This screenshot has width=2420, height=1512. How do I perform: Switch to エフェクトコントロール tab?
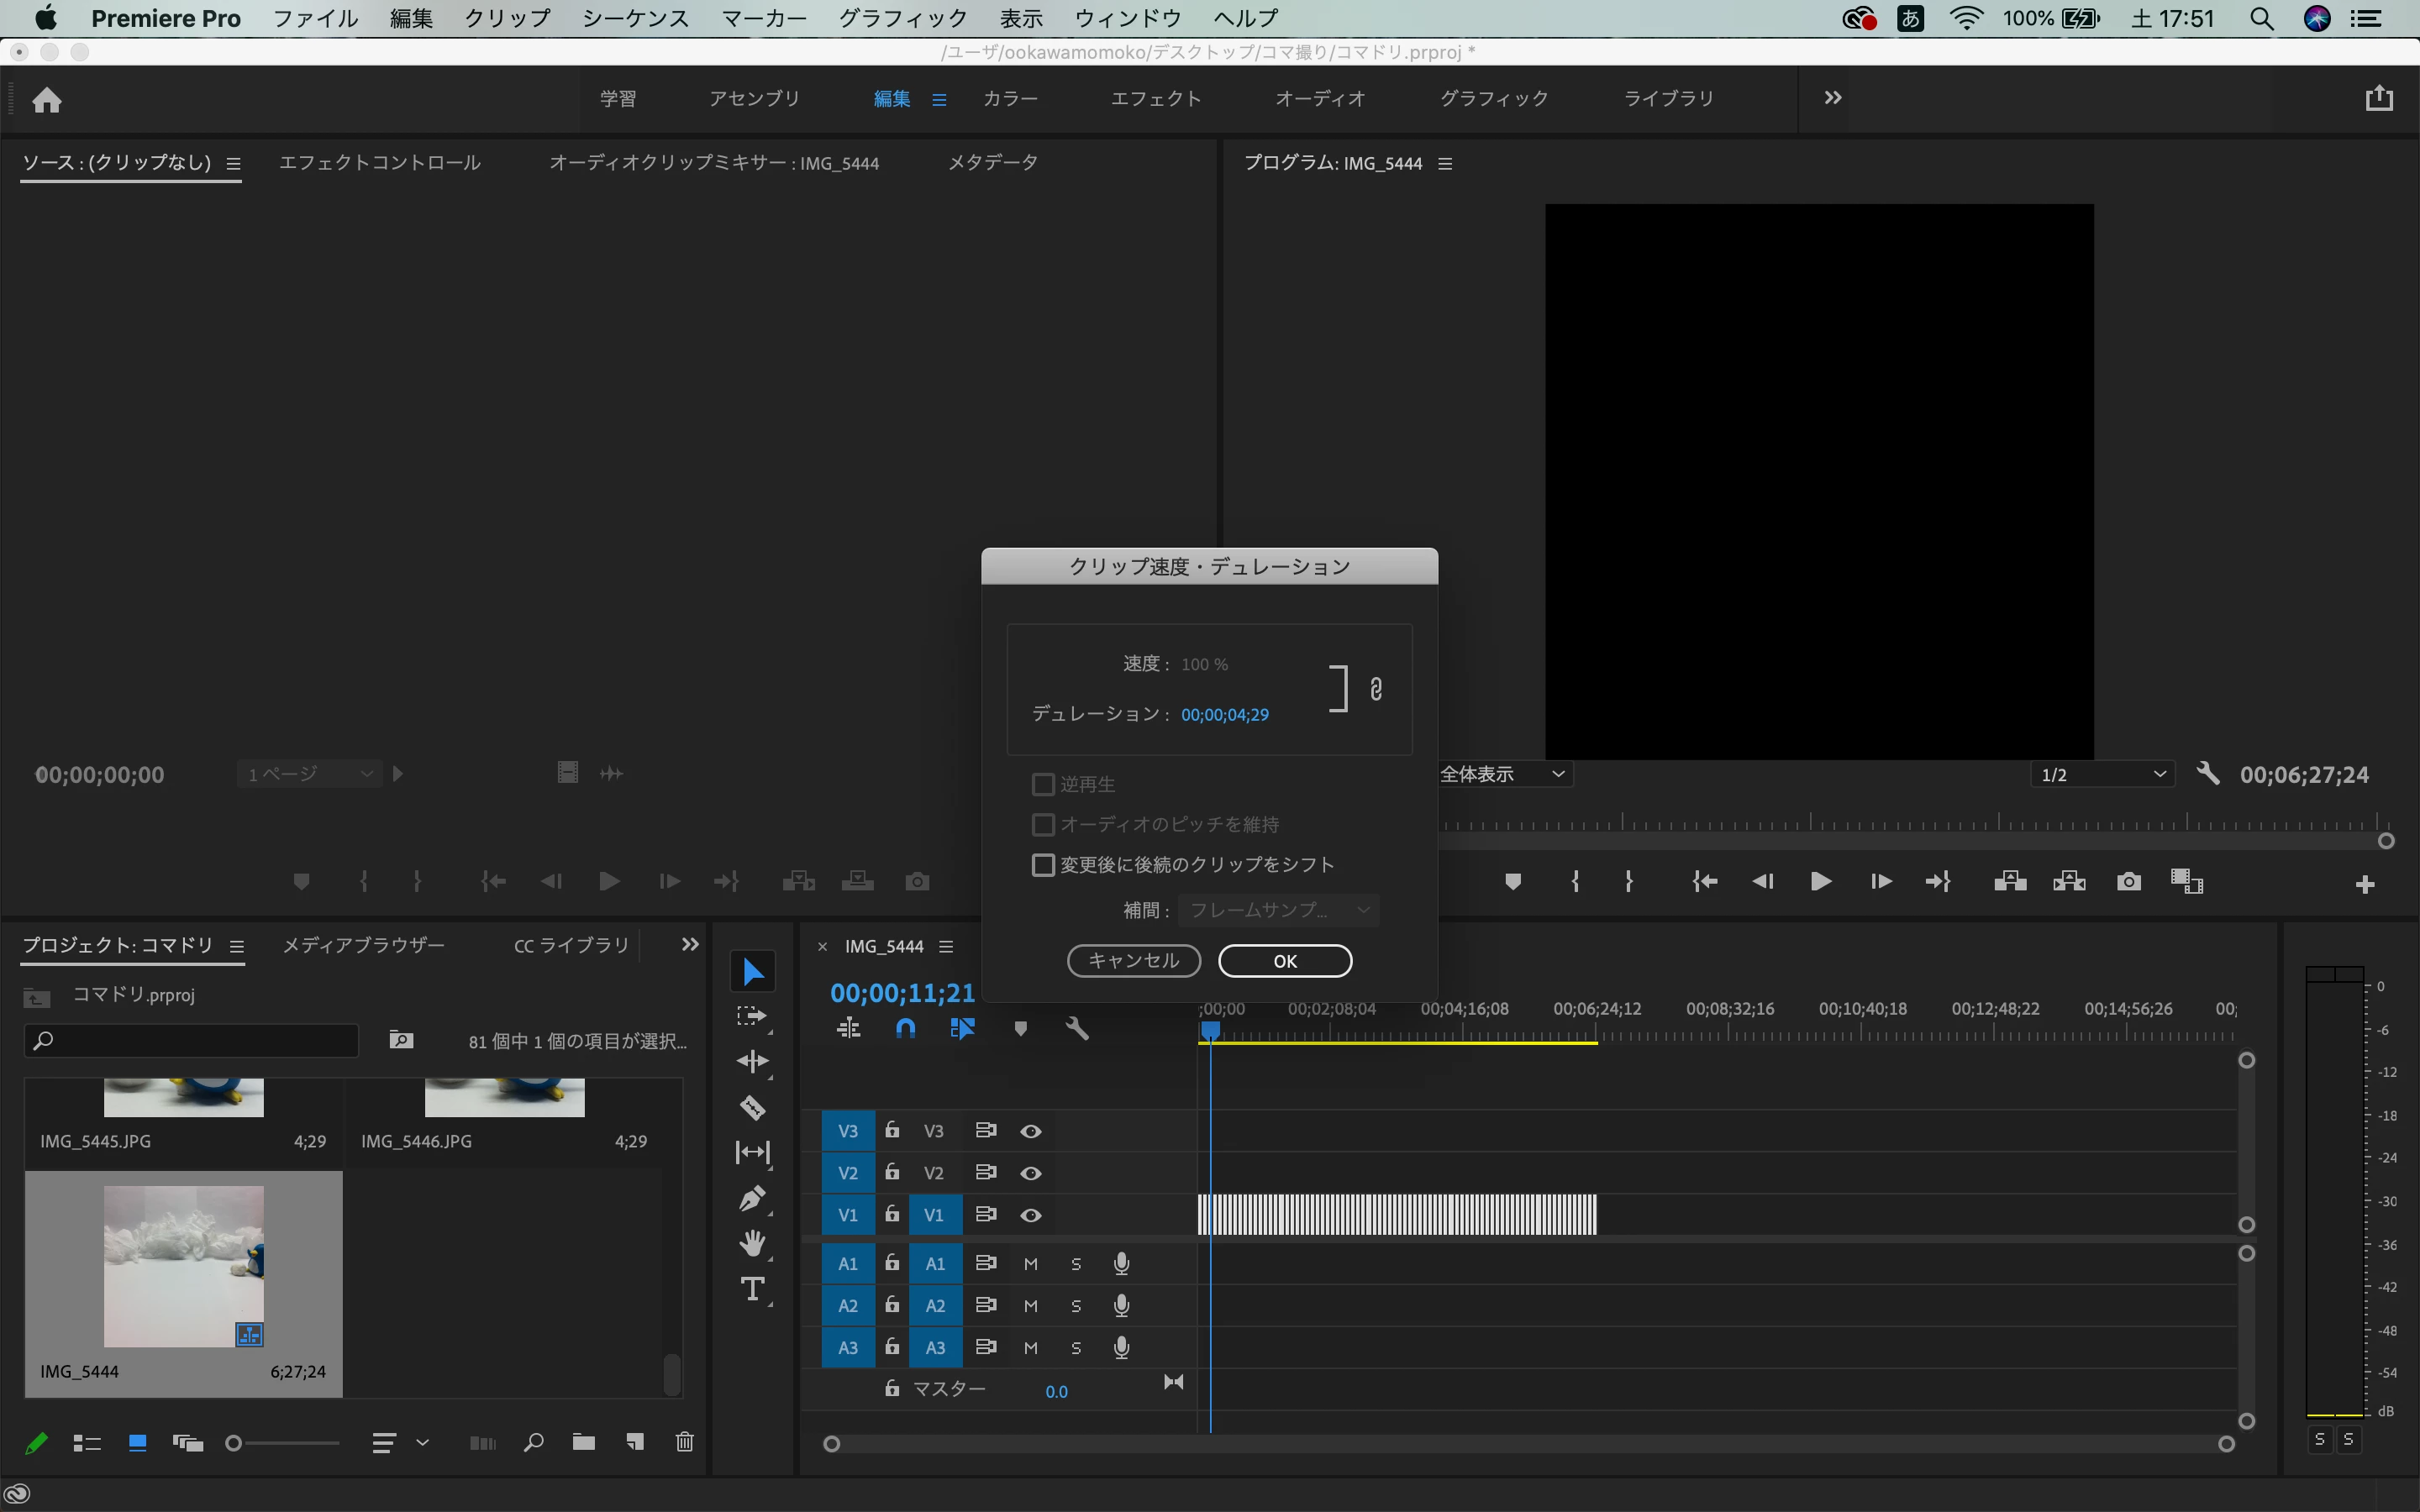379,162
